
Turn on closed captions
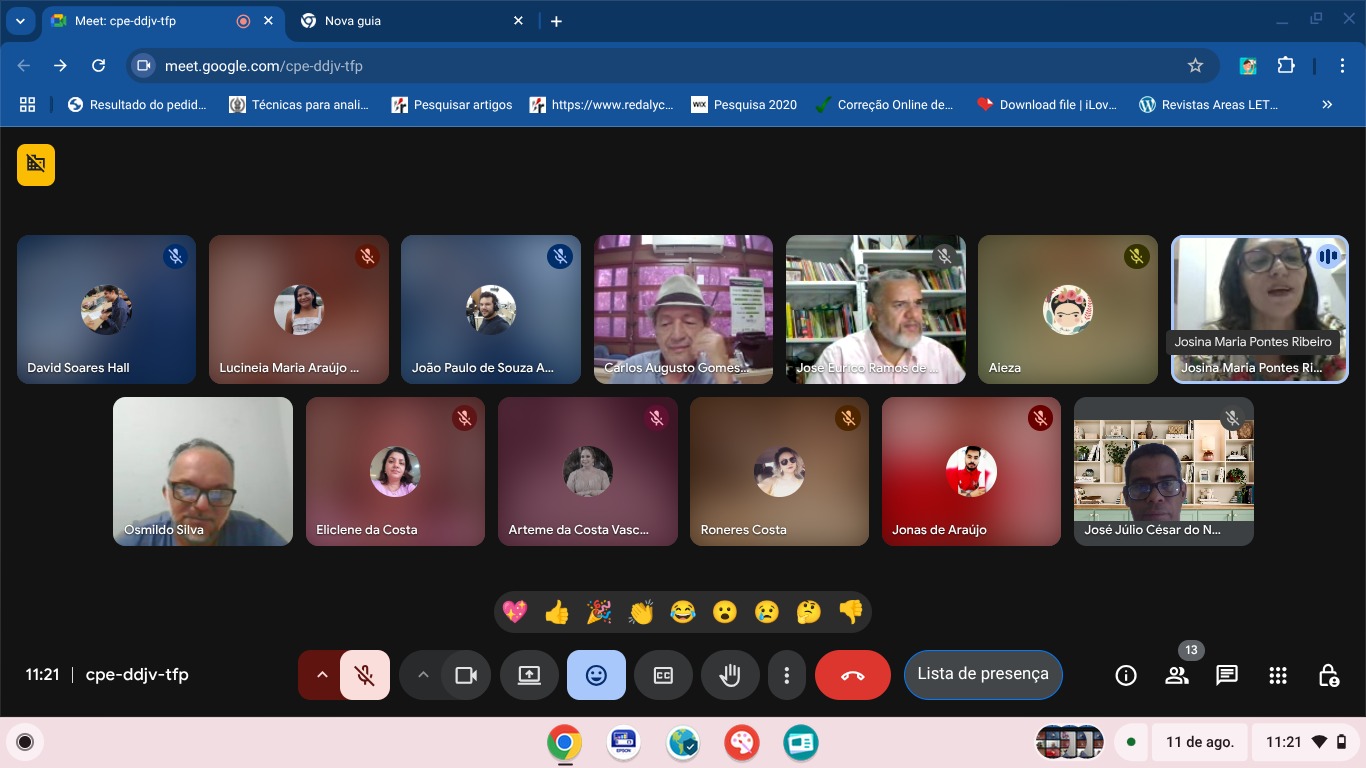(x=663, y=675)
